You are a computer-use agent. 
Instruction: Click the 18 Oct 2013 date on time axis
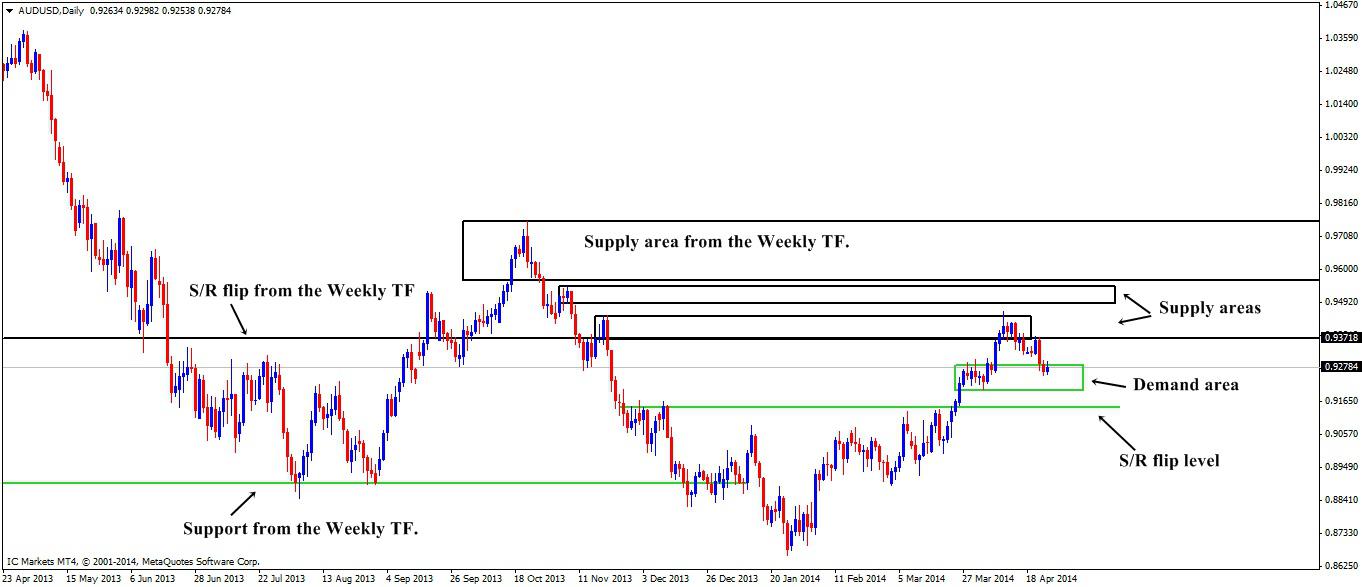point(539,579)
